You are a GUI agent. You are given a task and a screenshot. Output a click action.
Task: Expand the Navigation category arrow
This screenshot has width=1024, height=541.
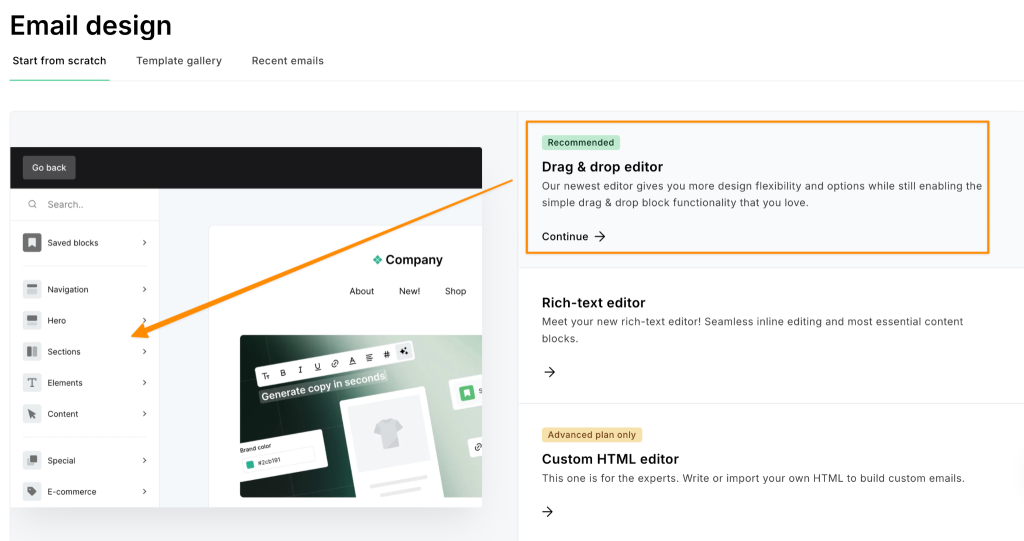144,290
